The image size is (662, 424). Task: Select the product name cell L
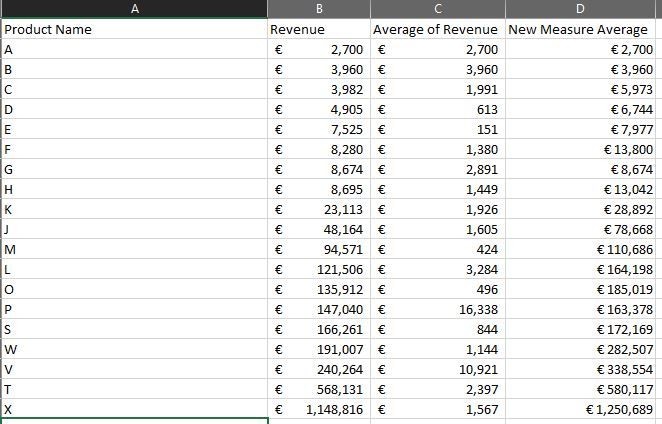134,269
